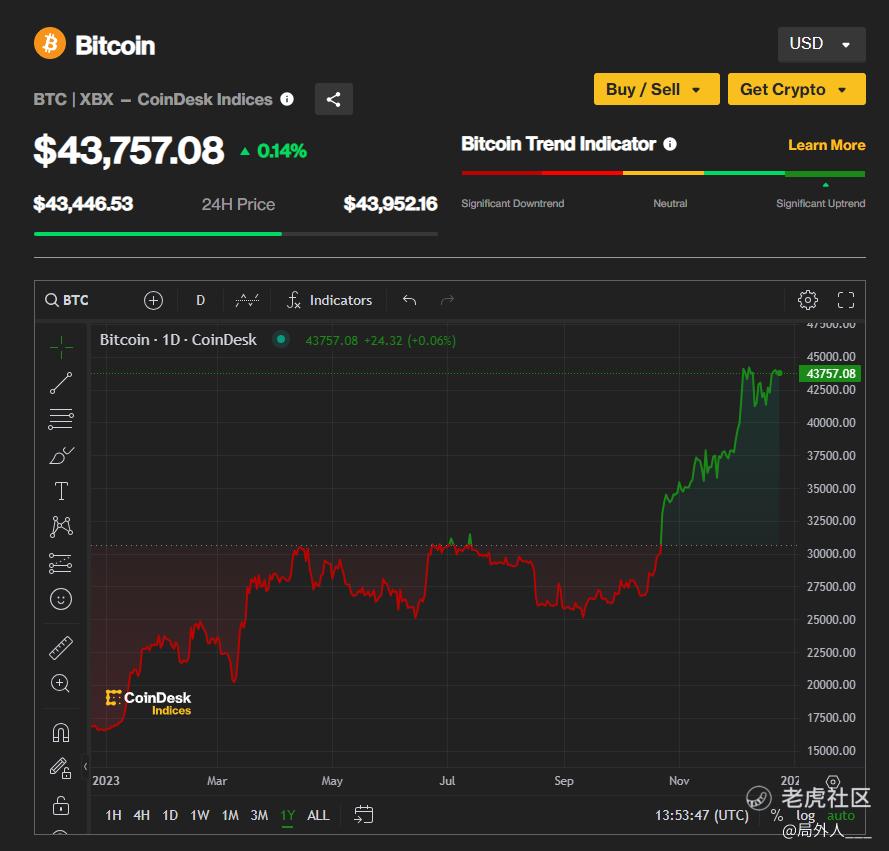Image resolution: width=889 pixels, height=851 pixels.
Task: Click the Bitcoin orange logo icon
Action: (x=49, y=44)
